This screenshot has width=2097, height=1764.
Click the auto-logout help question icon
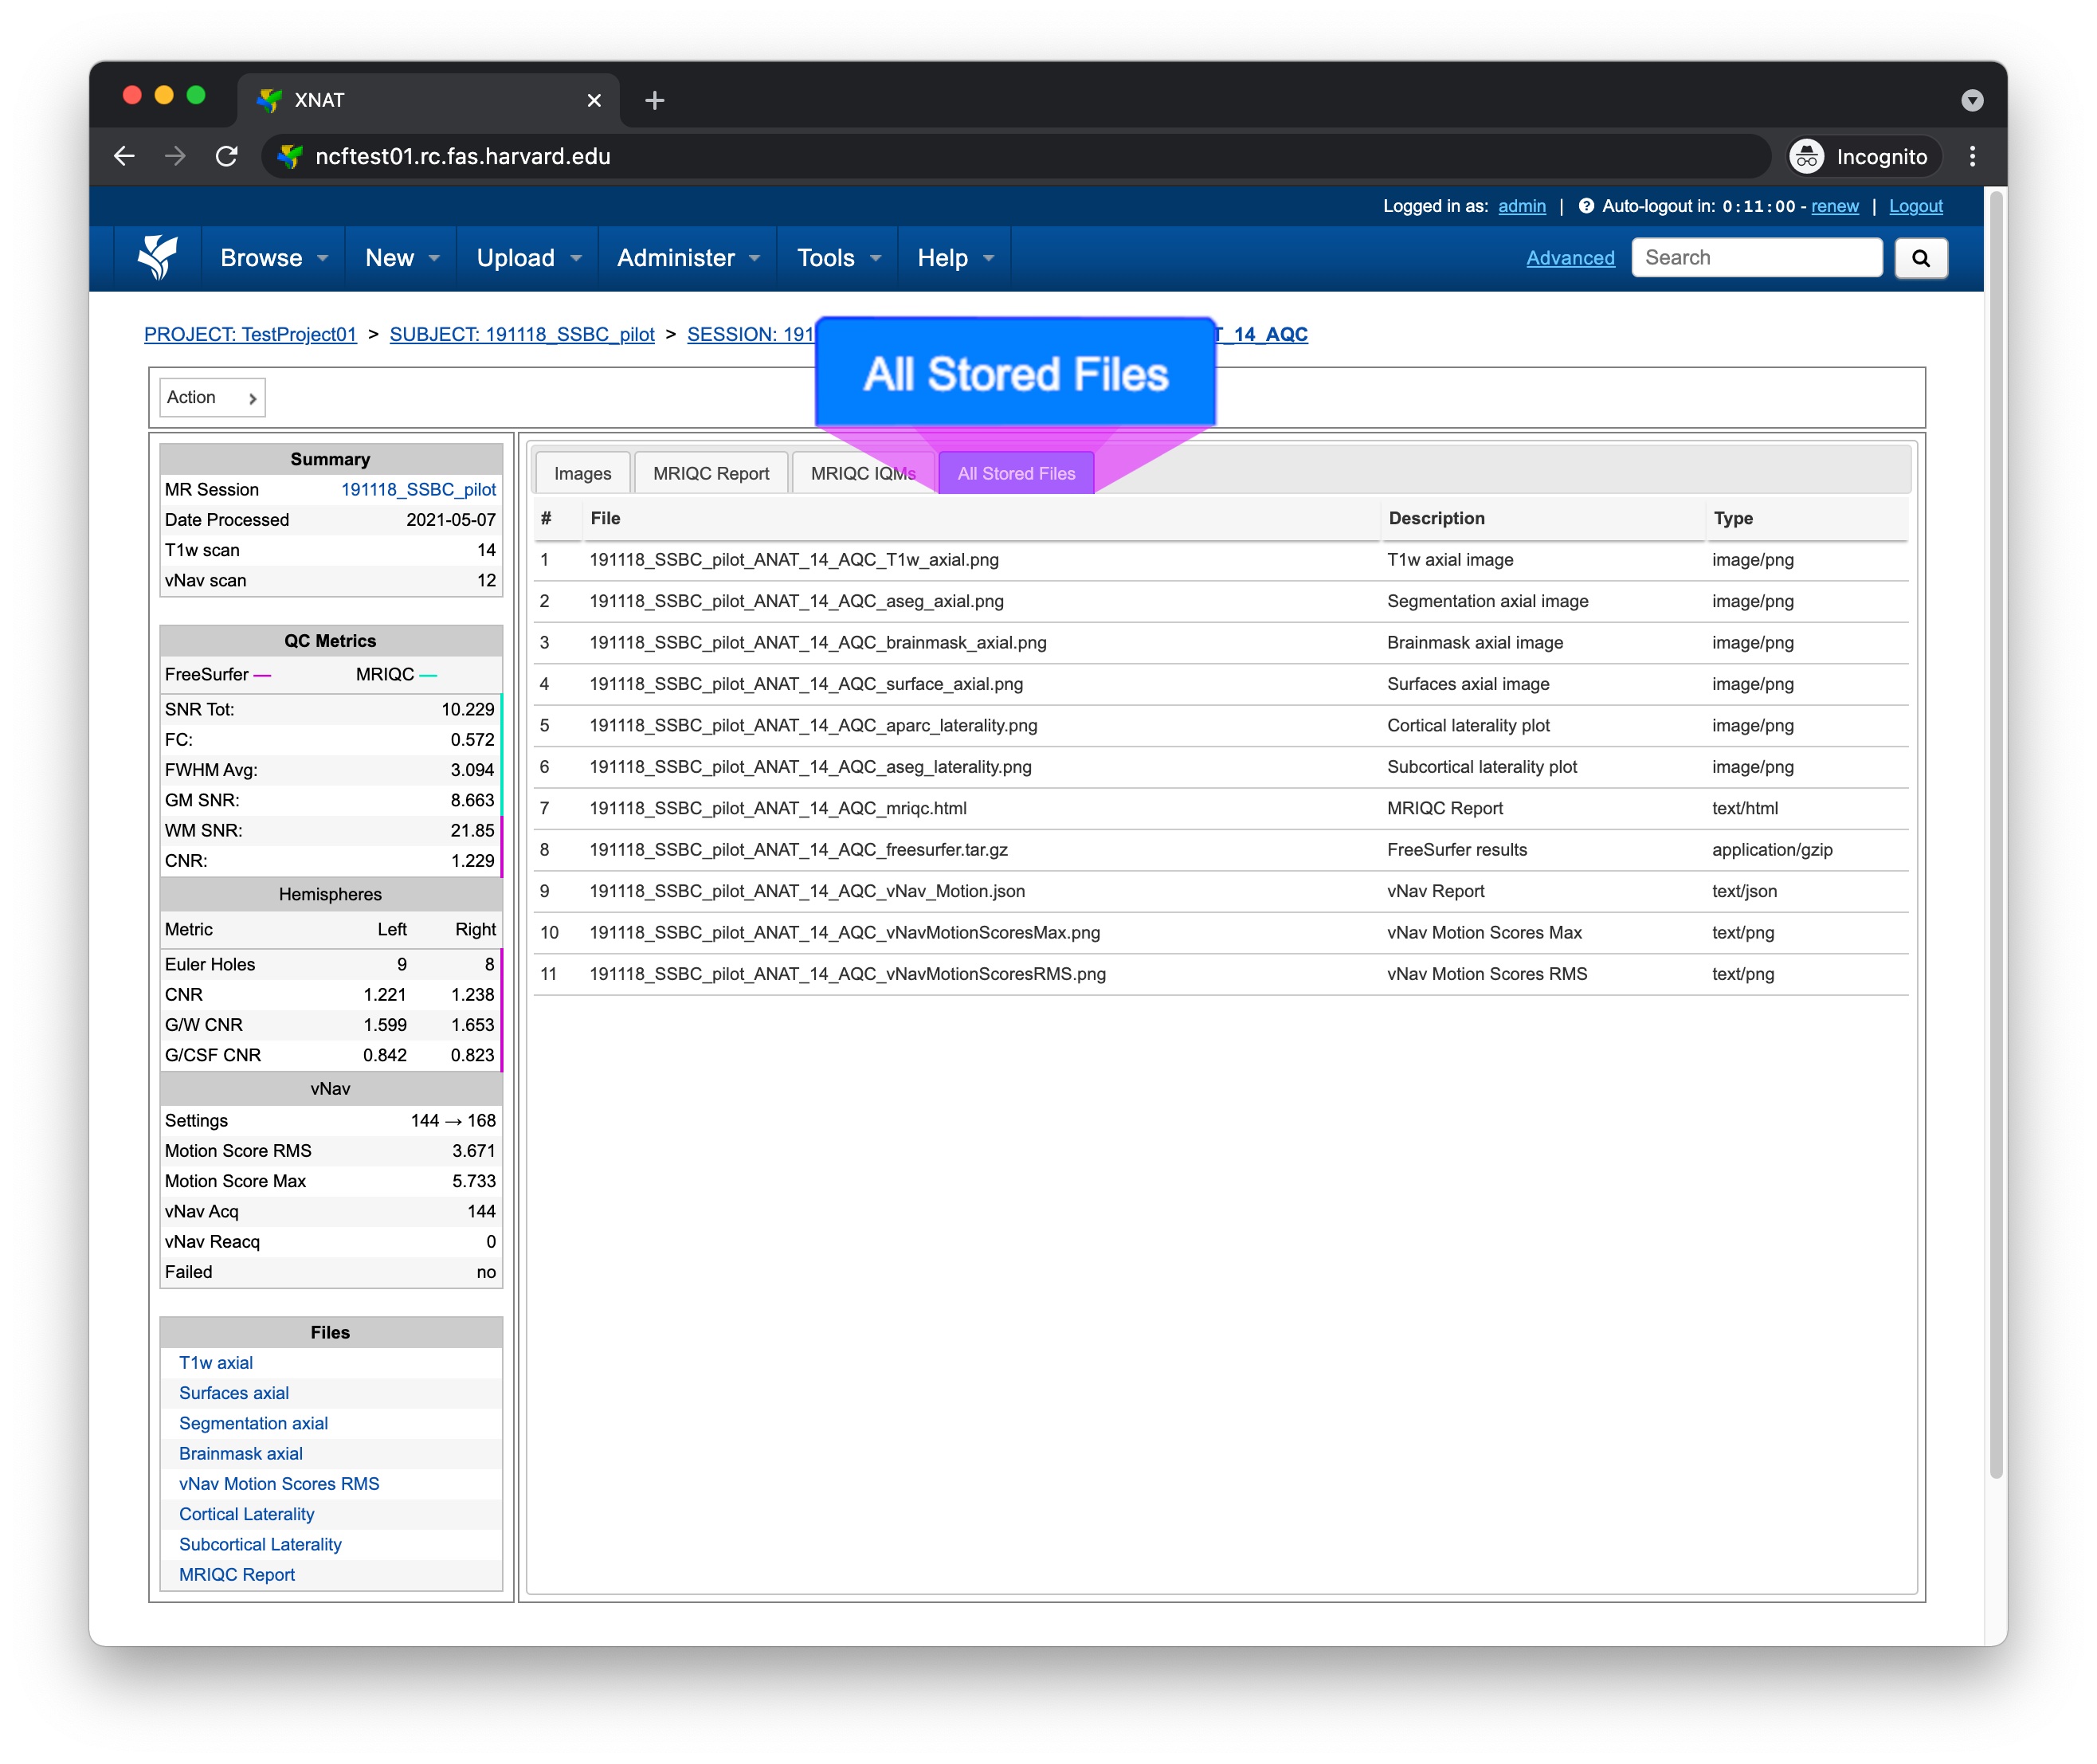tap(1585, 206)
